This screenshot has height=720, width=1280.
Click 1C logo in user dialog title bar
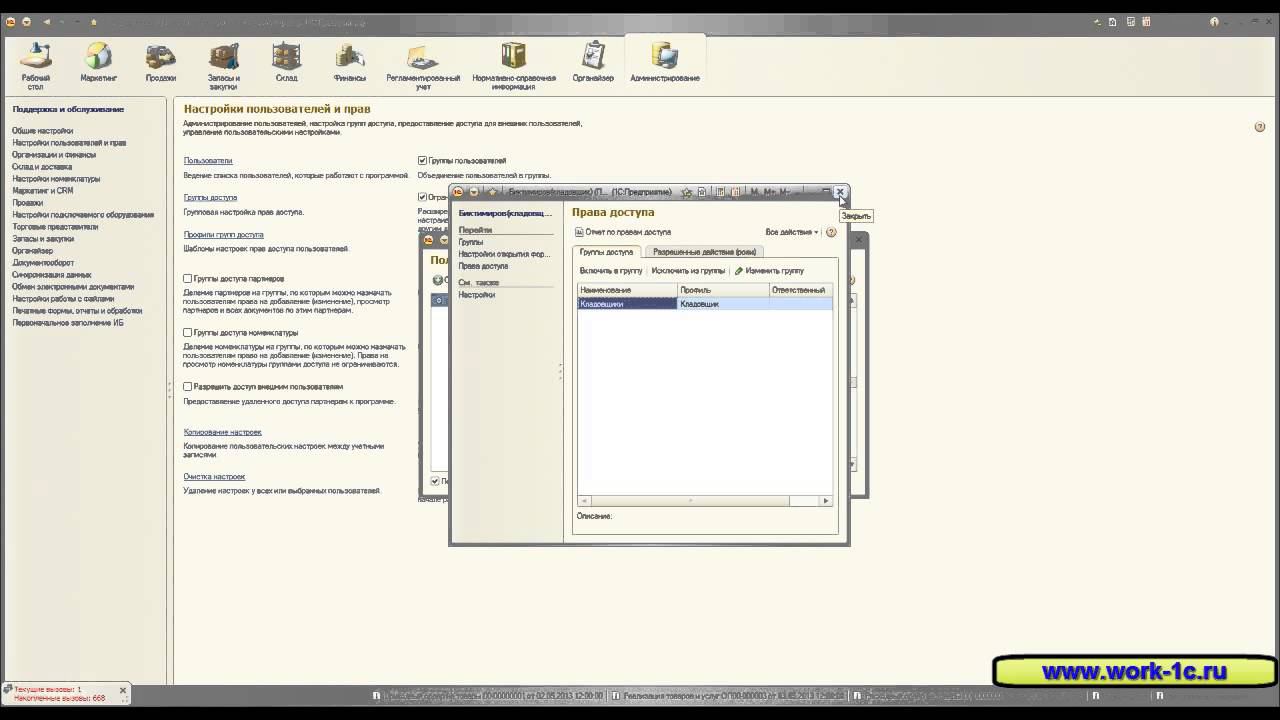pyautogui.click(x=458, y=192)
